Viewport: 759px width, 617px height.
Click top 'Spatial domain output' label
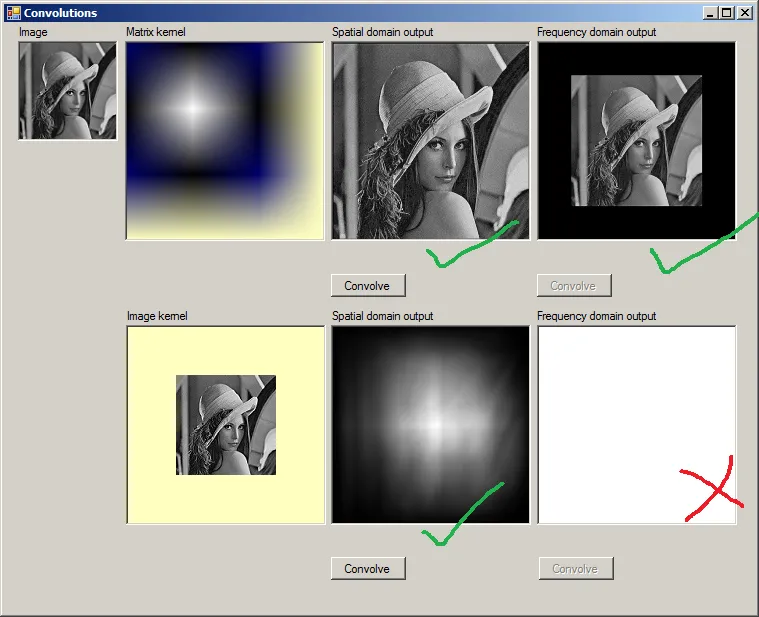(382, 32)
